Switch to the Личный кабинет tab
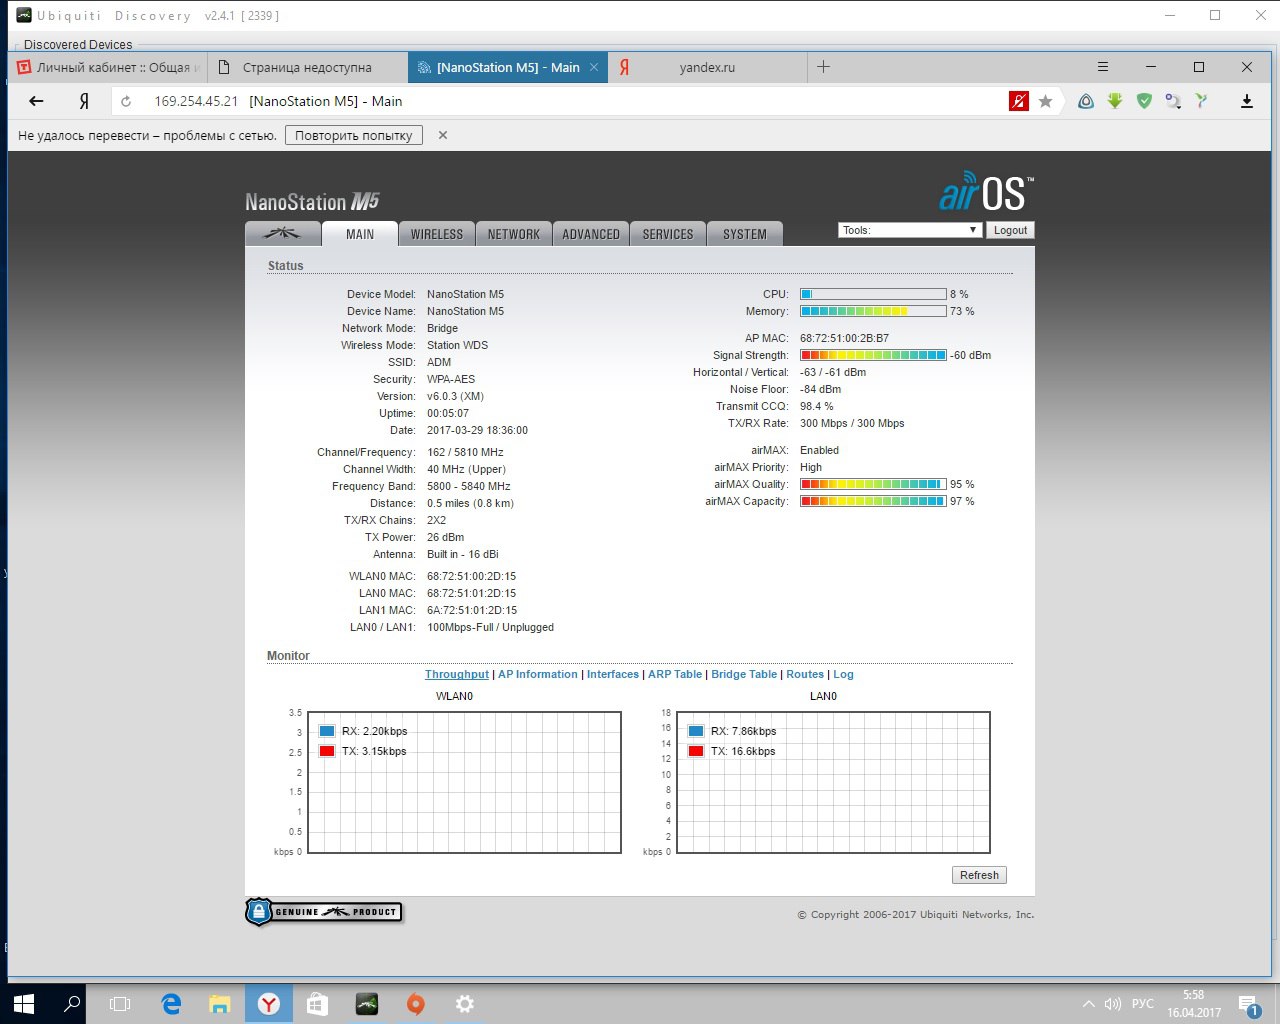The width and height of the screenshot is (1280, 1024). (108, 67)
